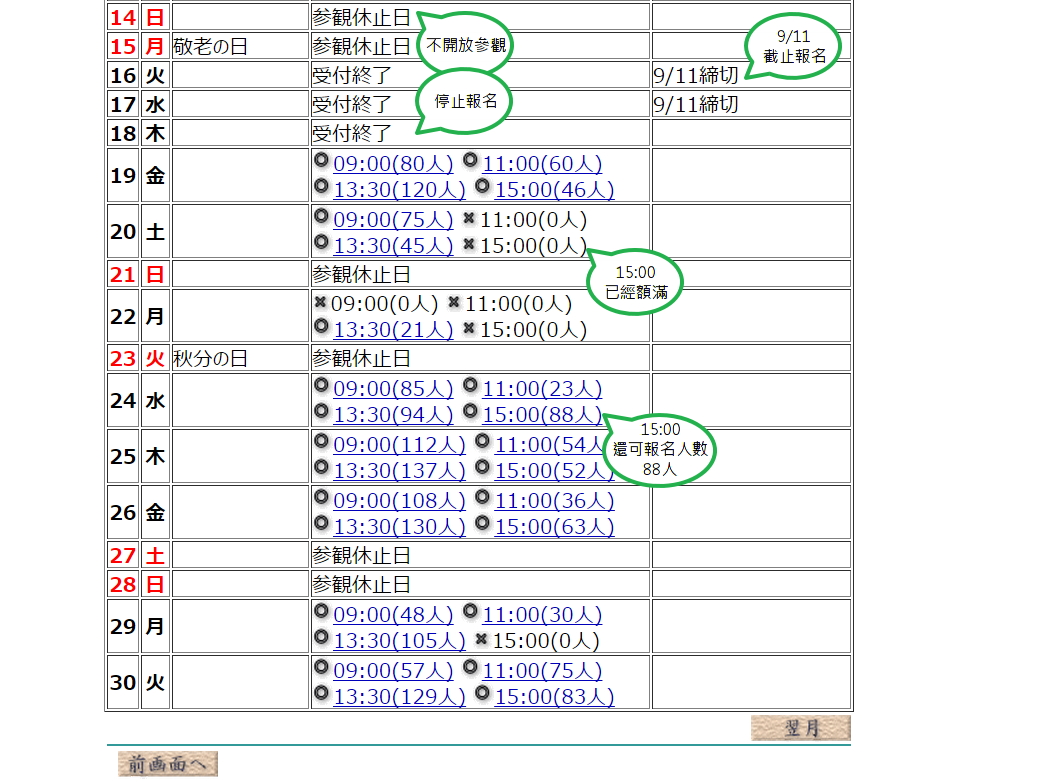
Task: Click 15:00(83人) on the 30th
Action: 554,697
